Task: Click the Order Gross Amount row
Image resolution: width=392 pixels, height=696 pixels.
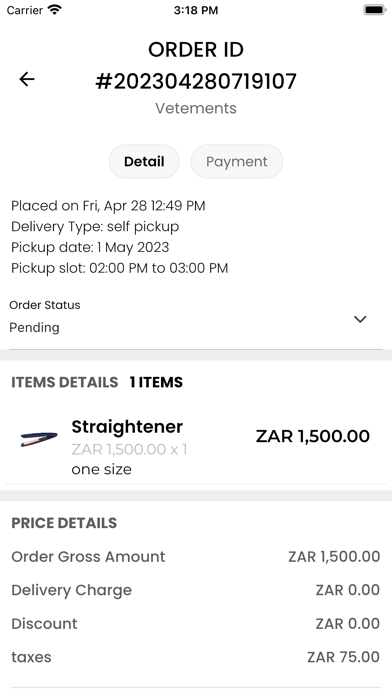Action: (x=195, y=557)
